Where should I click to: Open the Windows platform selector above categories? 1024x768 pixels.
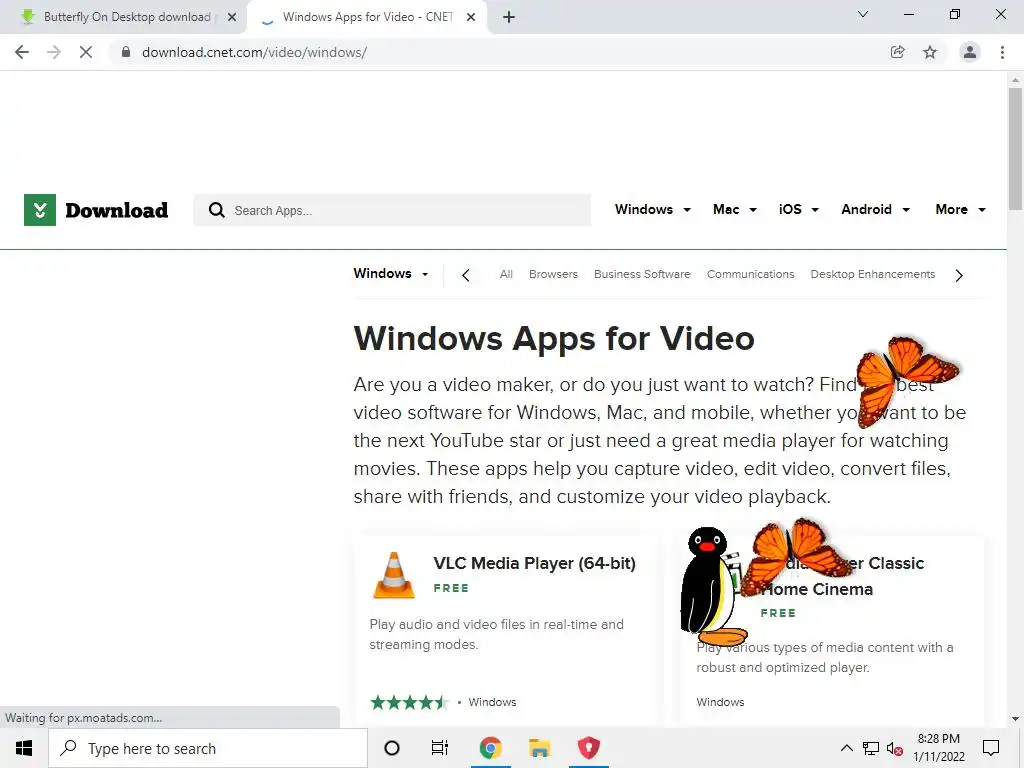(391, 274)
